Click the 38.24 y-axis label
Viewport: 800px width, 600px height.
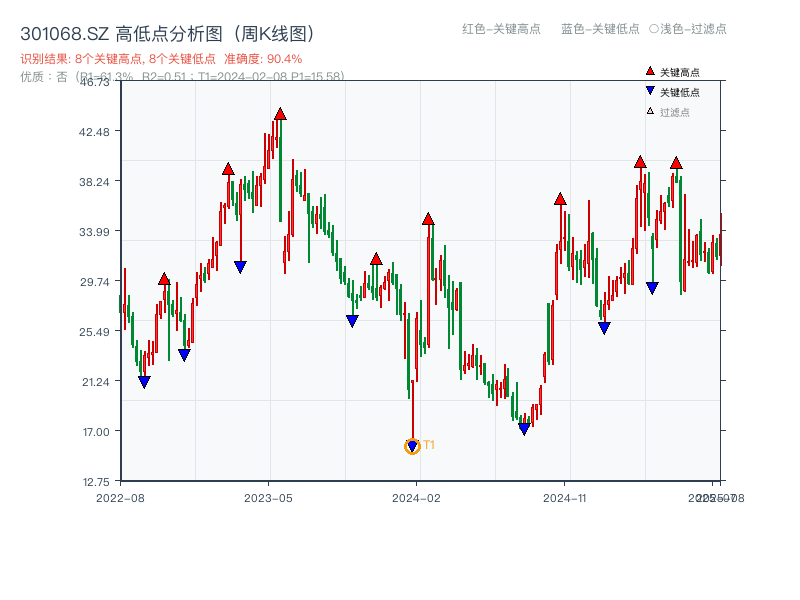(94, 182)
